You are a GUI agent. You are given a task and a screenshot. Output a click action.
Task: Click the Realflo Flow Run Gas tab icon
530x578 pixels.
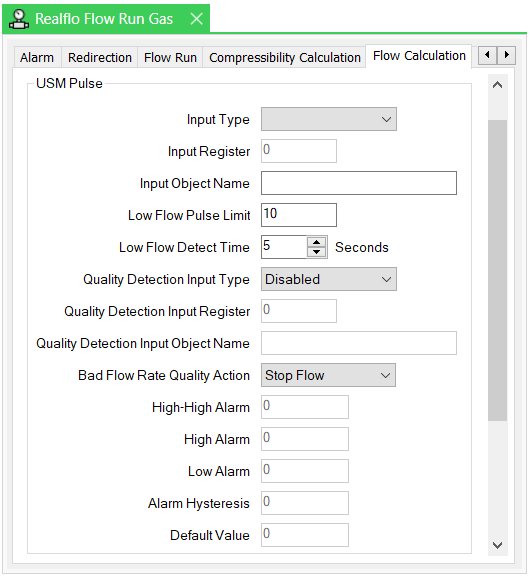click(x=19, y=19)
